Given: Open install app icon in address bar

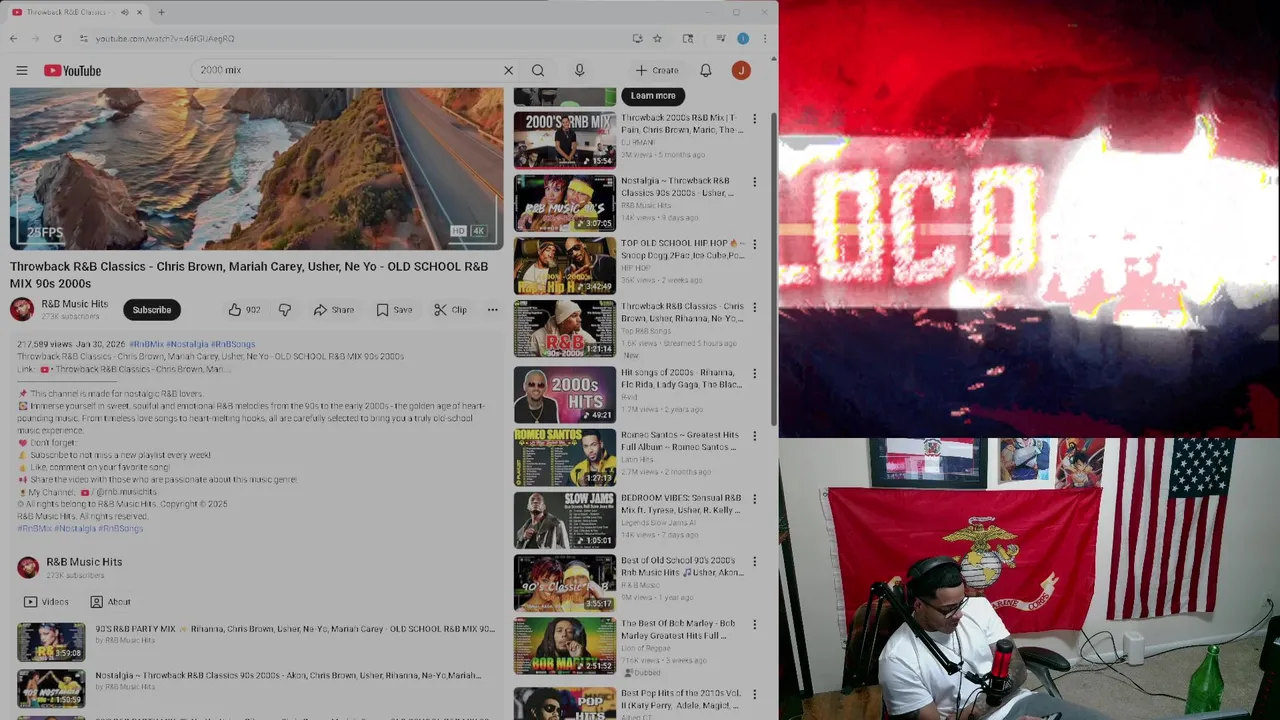Looking at the screenshot, I should (x=637, y=38).
